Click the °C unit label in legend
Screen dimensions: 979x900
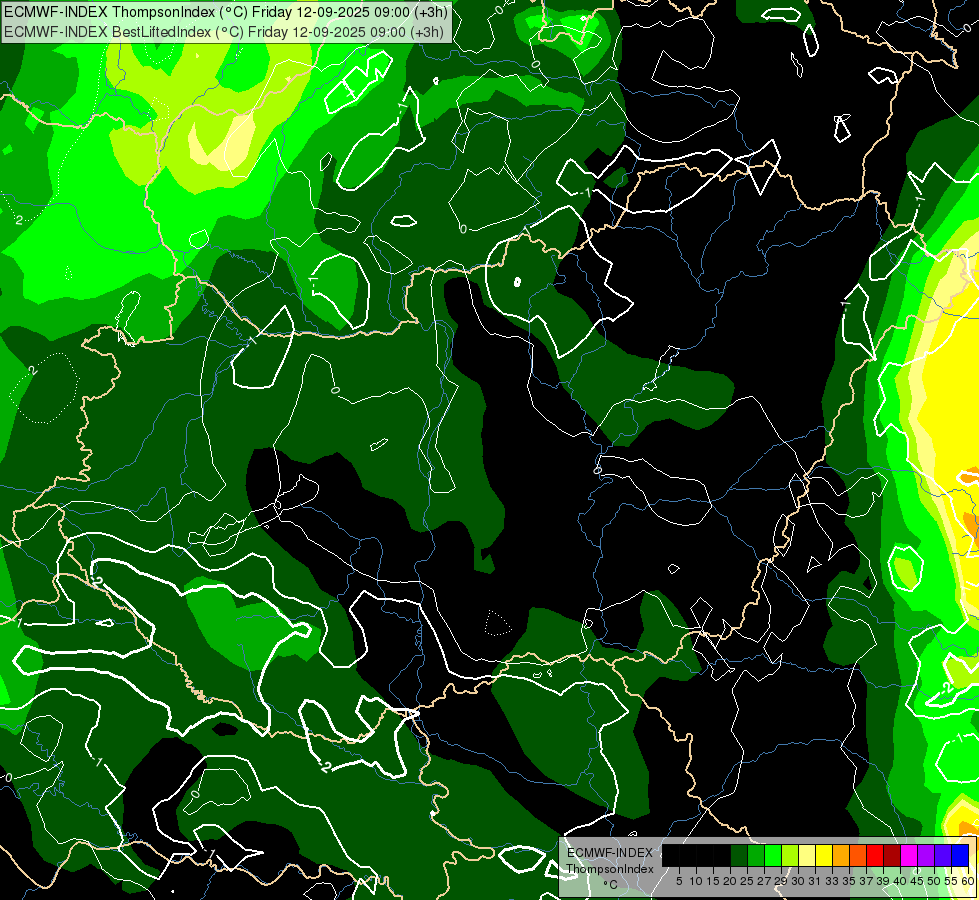tap(610, 884)
